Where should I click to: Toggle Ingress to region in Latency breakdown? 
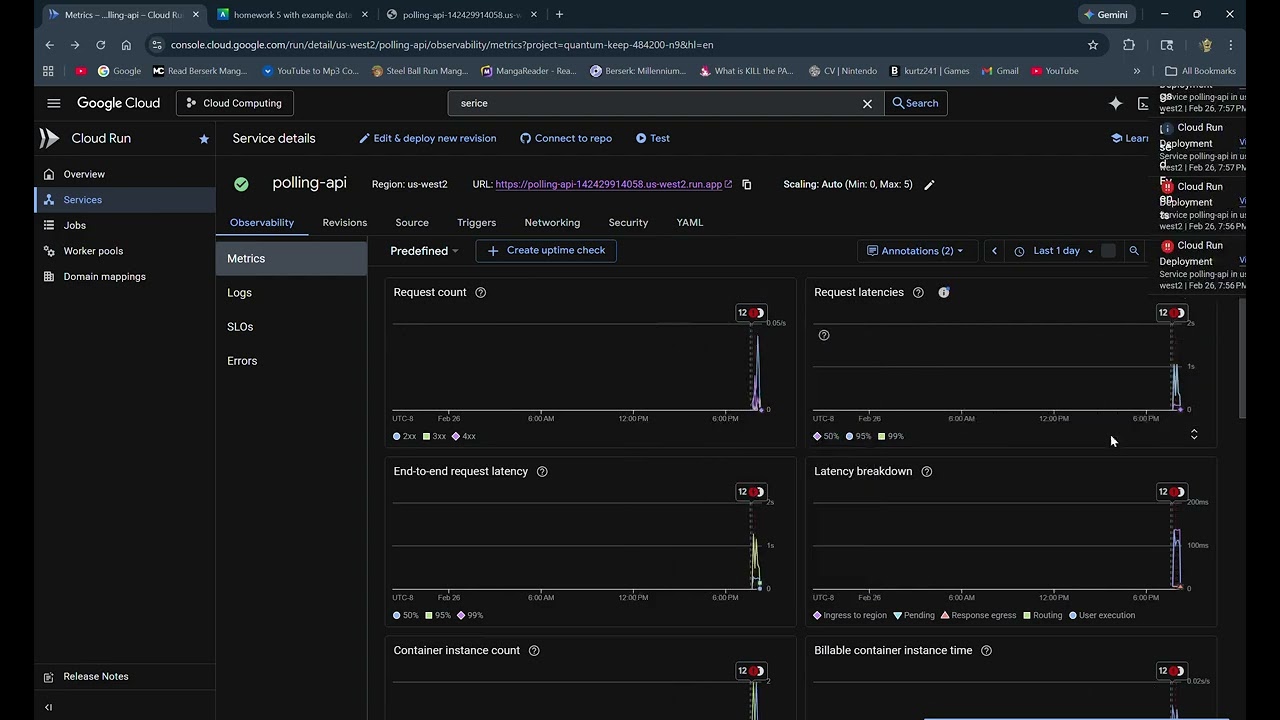[x=851, y=615]
